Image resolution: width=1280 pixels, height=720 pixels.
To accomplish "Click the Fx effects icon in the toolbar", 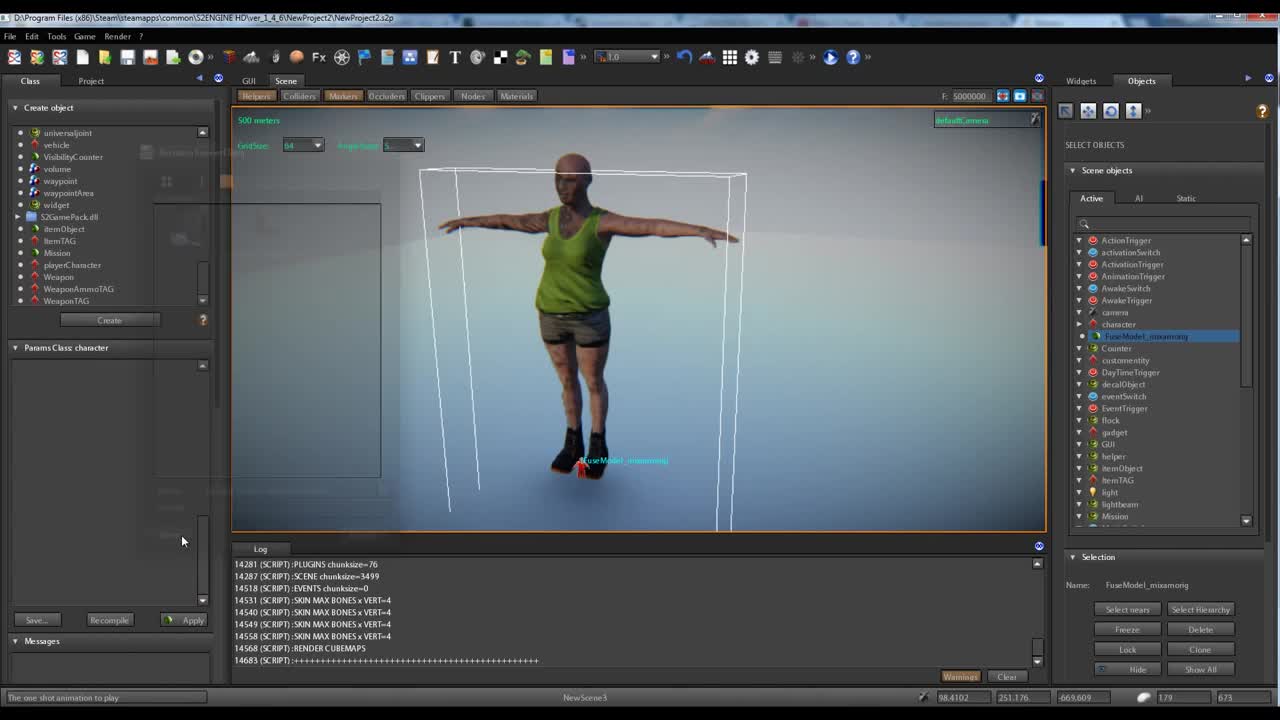I will point(320,57).
